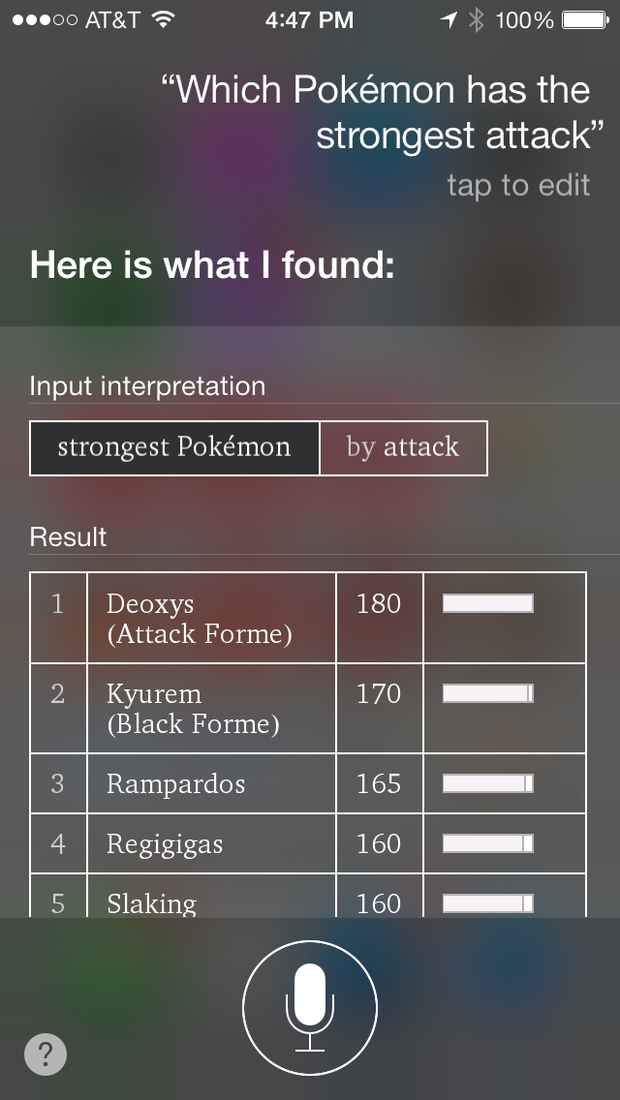Tap the AT&T carrier label
Image resolution: width=620 pixels, height=1100 pixels.
pos(112,20)
